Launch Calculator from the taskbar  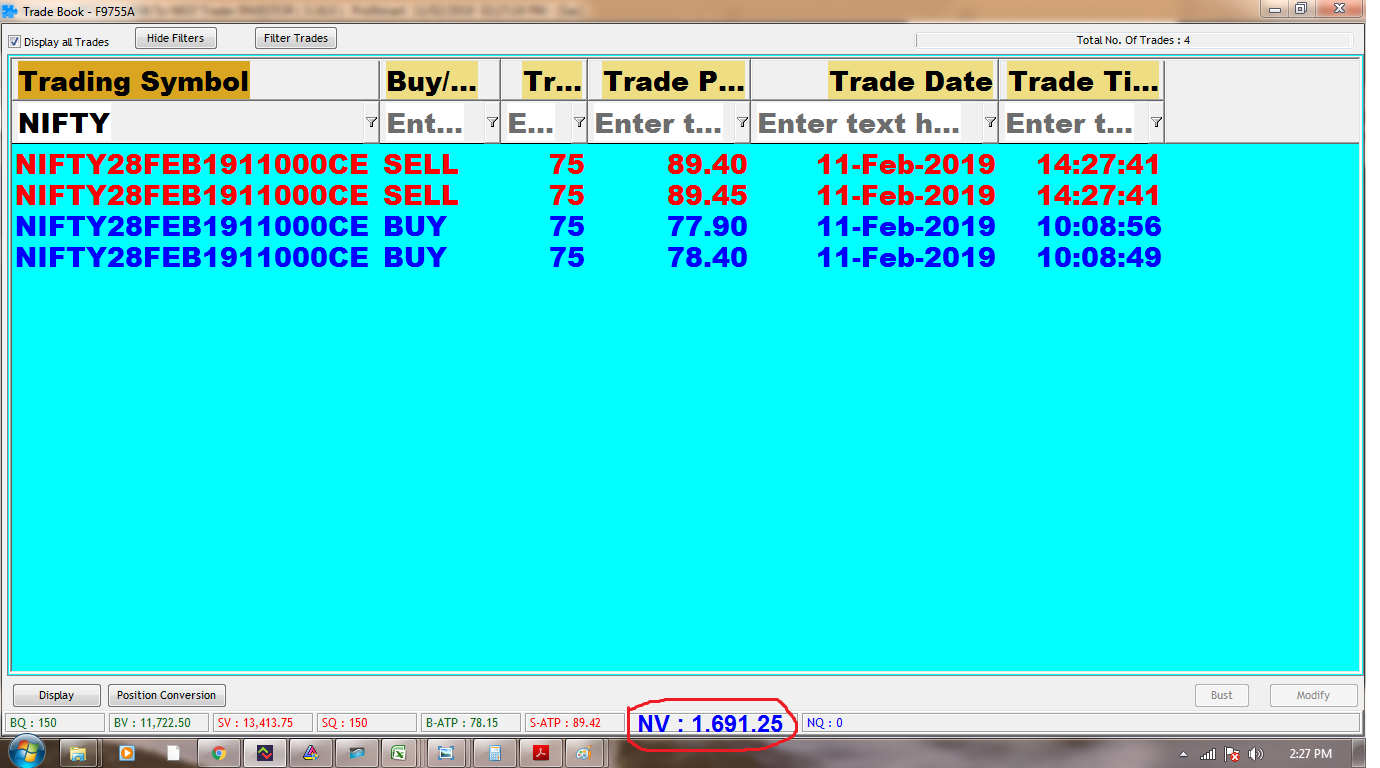coord(494,753)
